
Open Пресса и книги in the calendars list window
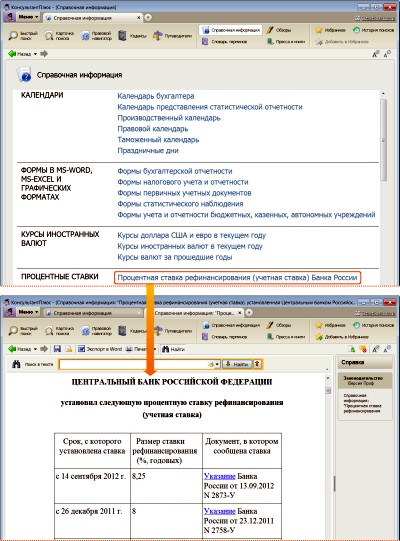pos(286,42)
